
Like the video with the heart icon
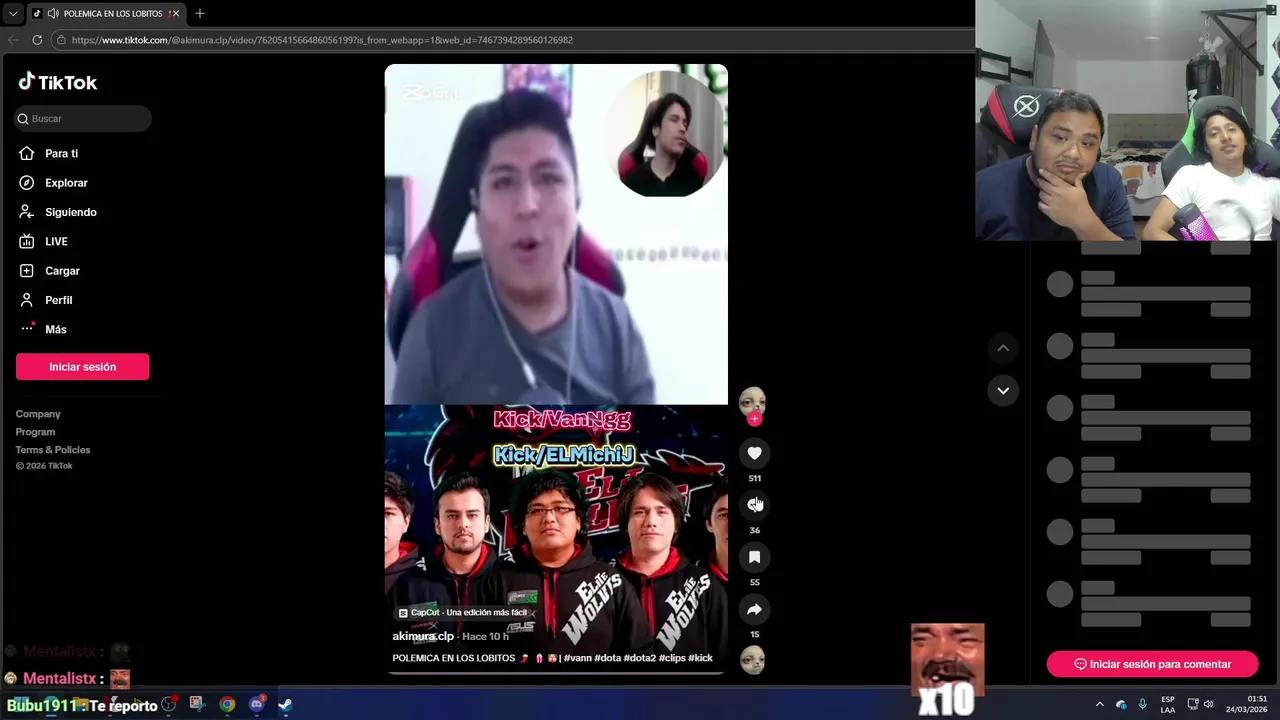(x=754, y=453)
